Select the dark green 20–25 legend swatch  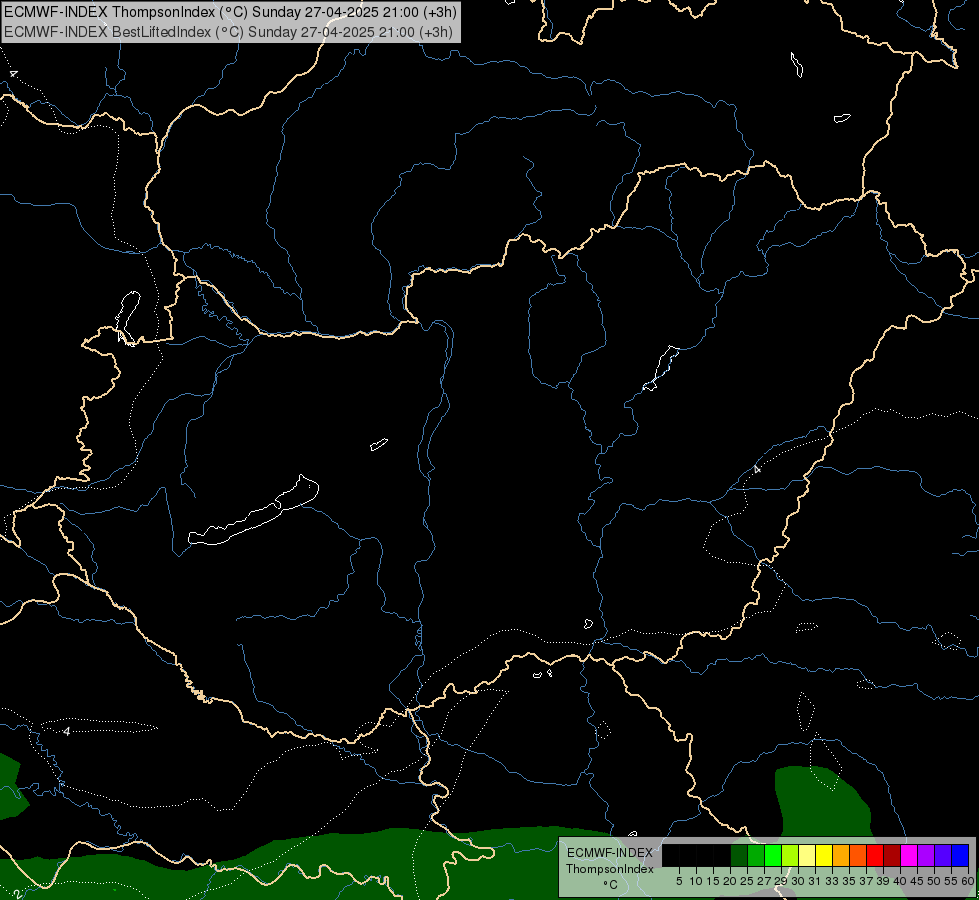pos(739,856)
